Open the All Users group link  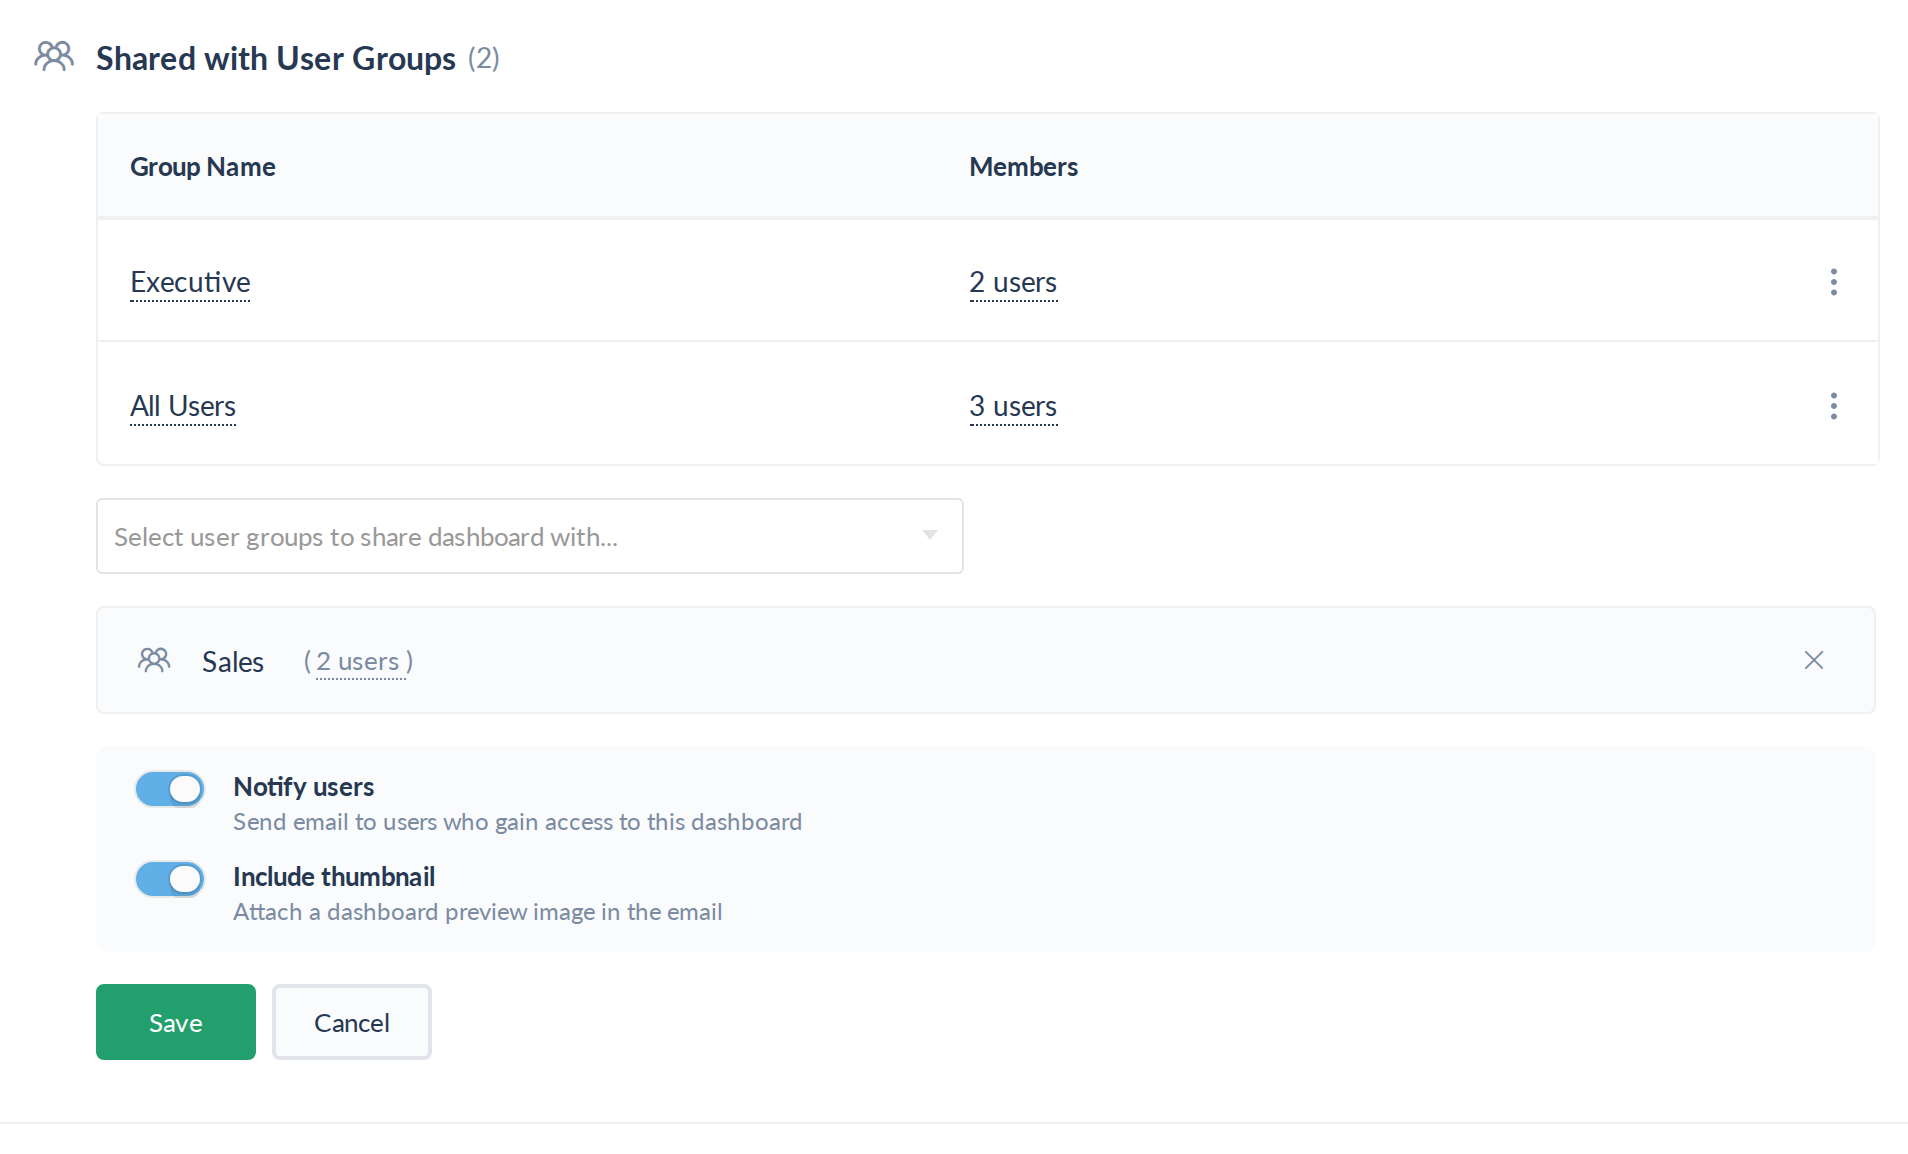pos(183,407)
